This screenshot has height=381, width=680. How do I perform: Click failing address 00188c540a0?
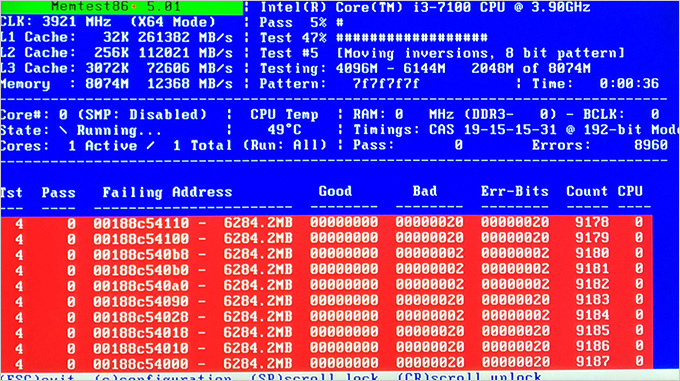tap(141, 286)
